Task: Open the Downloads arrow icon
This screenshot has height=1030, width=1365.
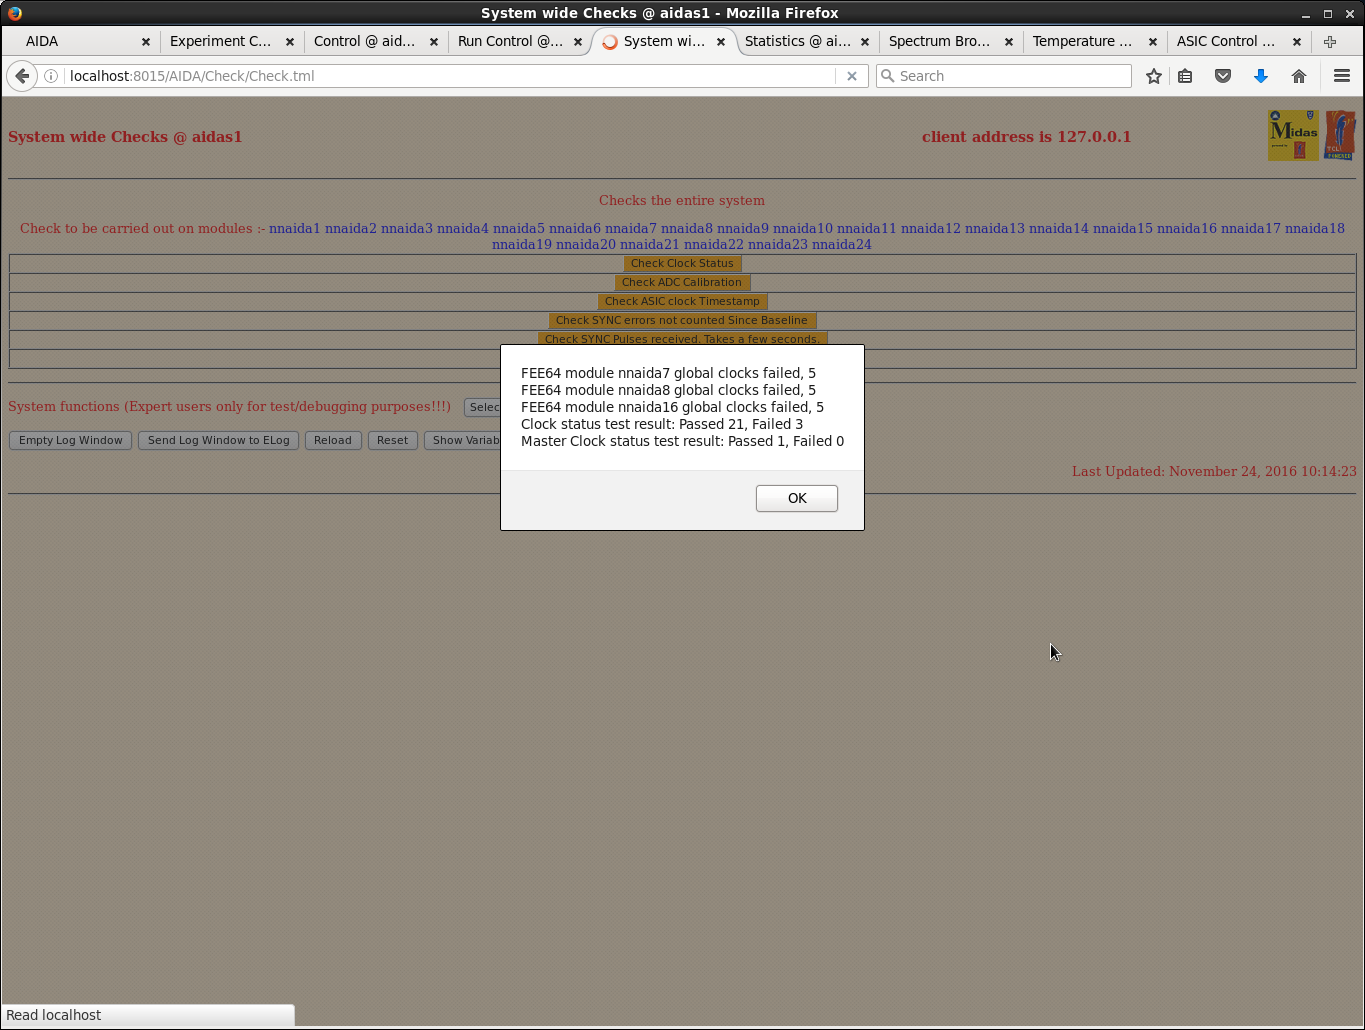Action: pos(1261,76)
